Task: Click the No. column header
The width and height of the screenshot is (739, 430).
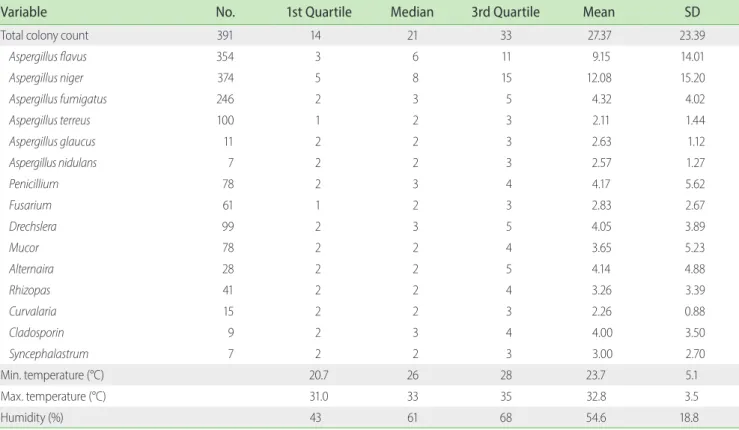Action: pos(225,12)
